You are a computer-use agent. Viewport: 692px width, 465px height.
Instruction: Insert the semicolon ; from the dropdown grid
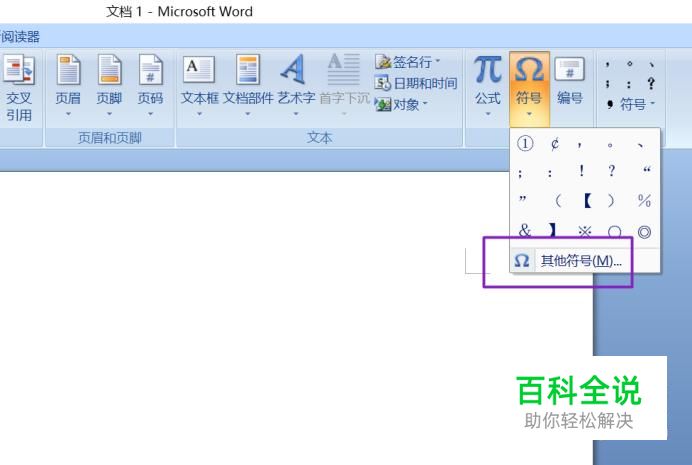tap(521, 173)
